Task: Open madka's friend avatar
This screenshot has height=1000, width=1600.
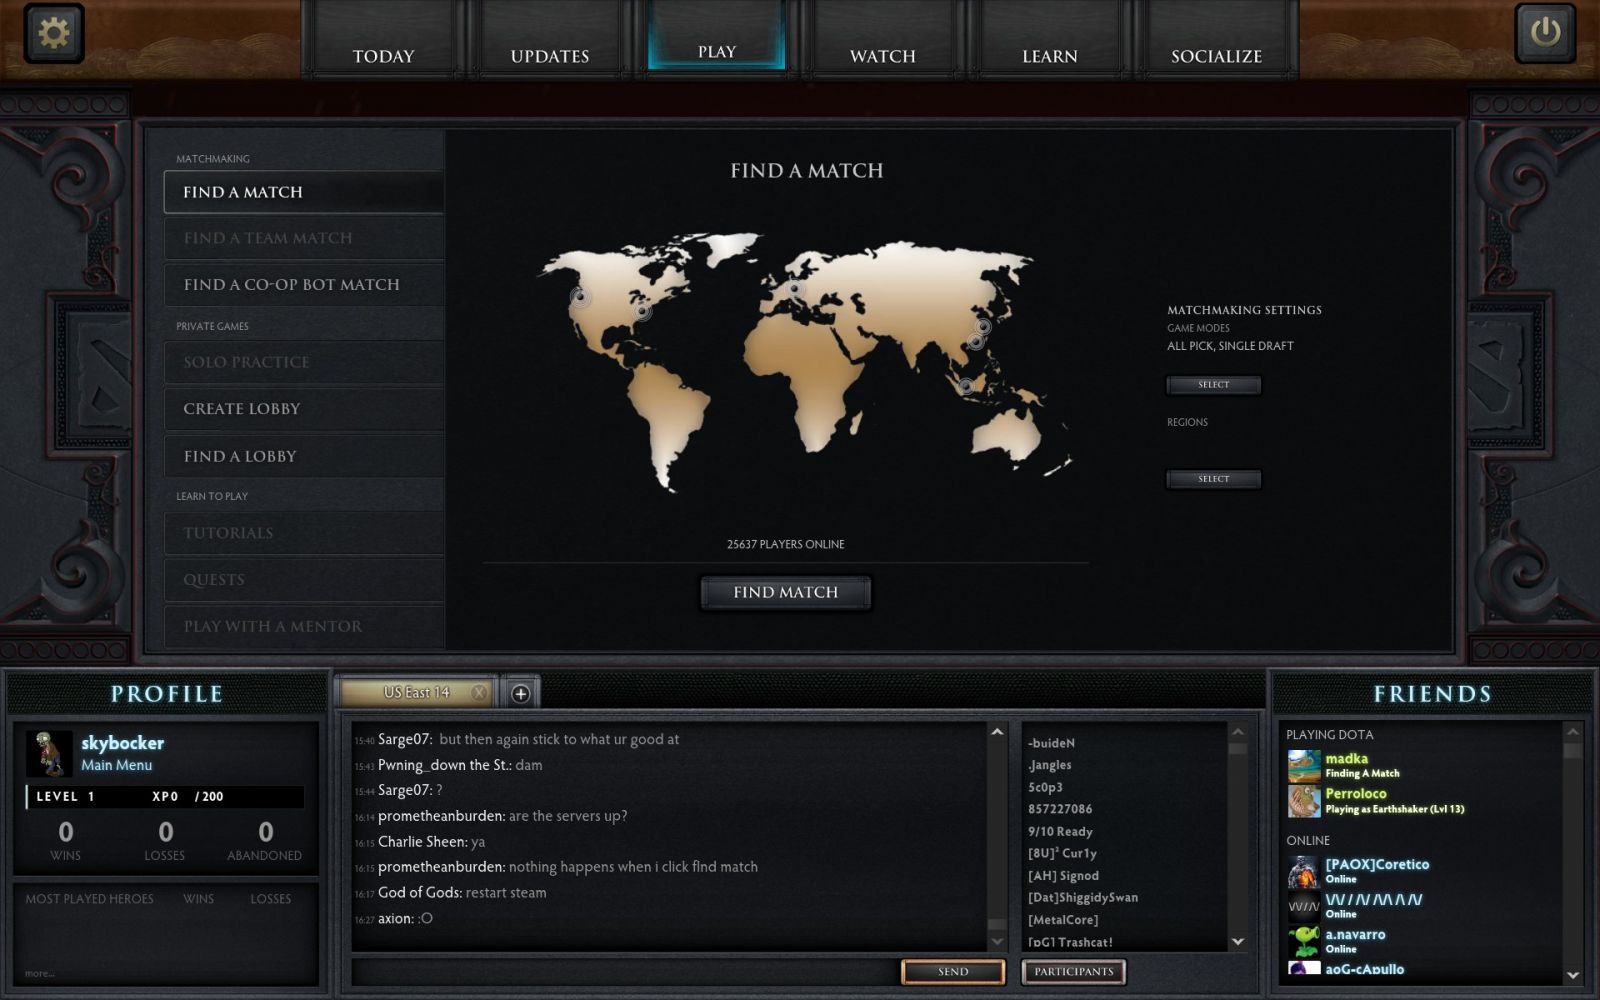Action: (1304, 766)
